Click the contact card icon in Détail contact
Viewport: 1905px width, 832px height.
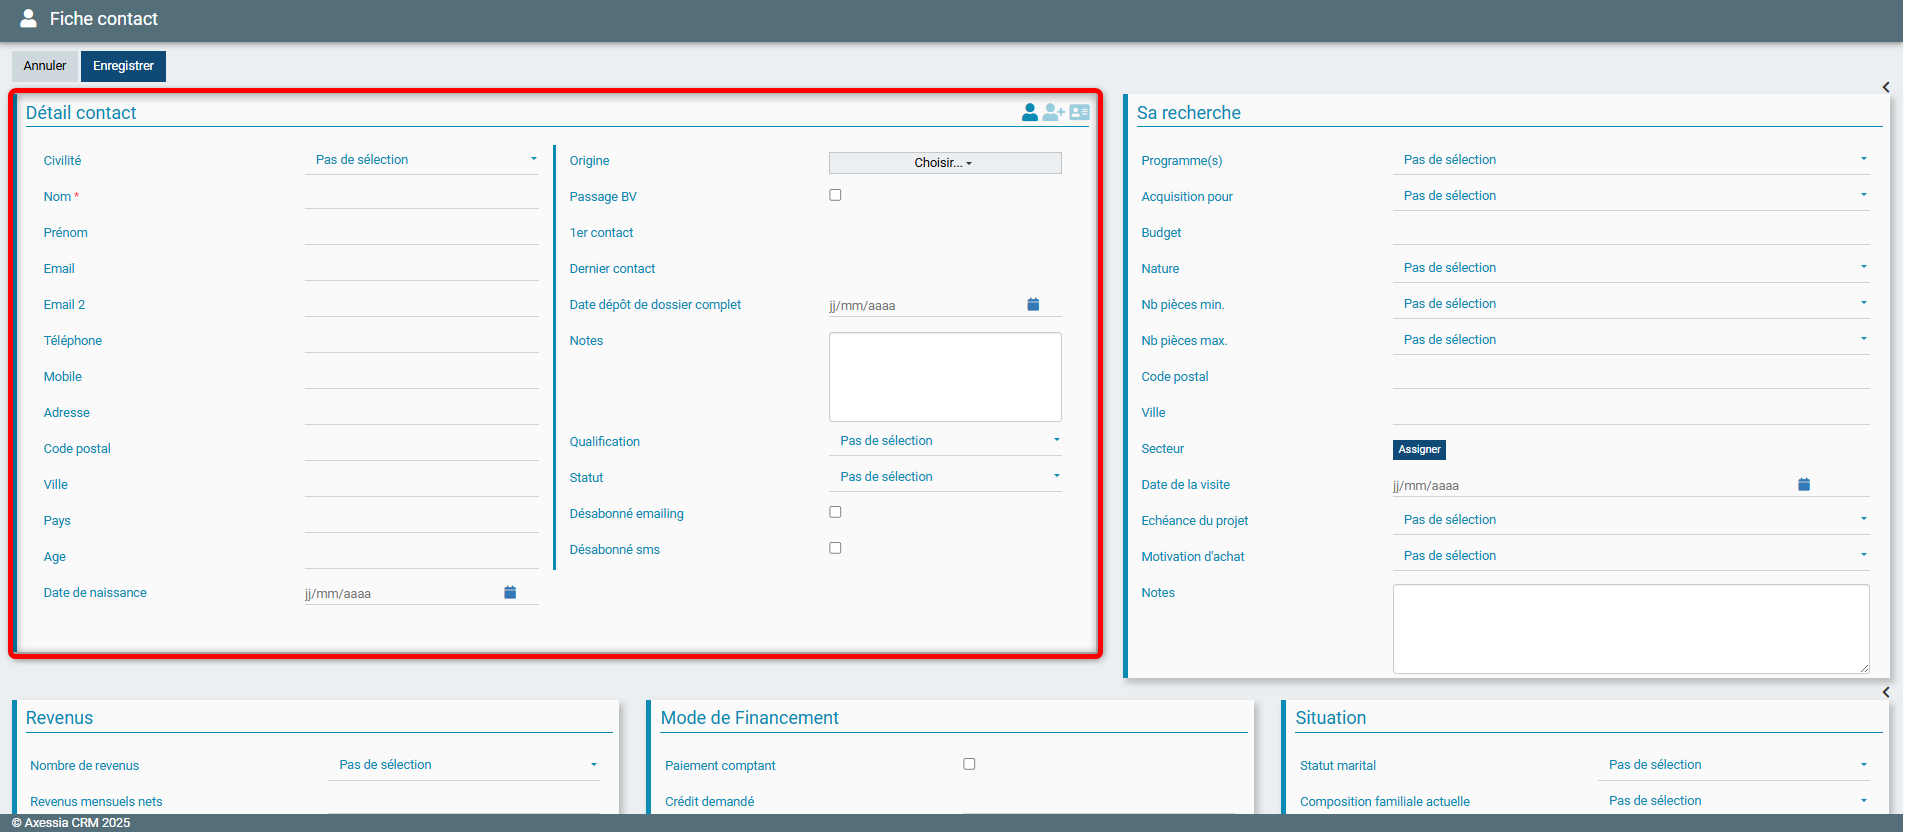pyautogui.click(x=1079, y=113)
